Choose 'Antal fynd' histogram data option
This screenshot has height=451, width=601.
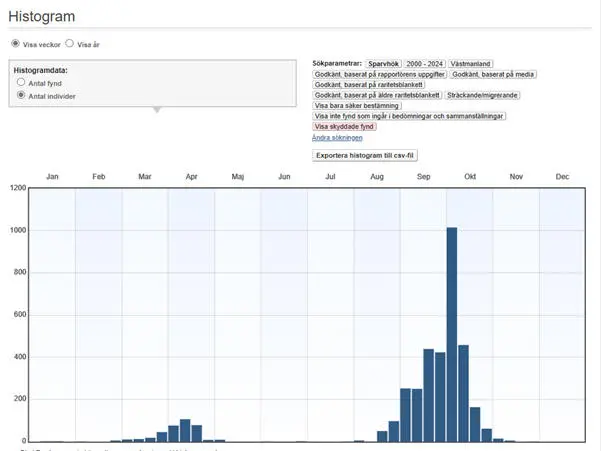[x=21, y=84]
